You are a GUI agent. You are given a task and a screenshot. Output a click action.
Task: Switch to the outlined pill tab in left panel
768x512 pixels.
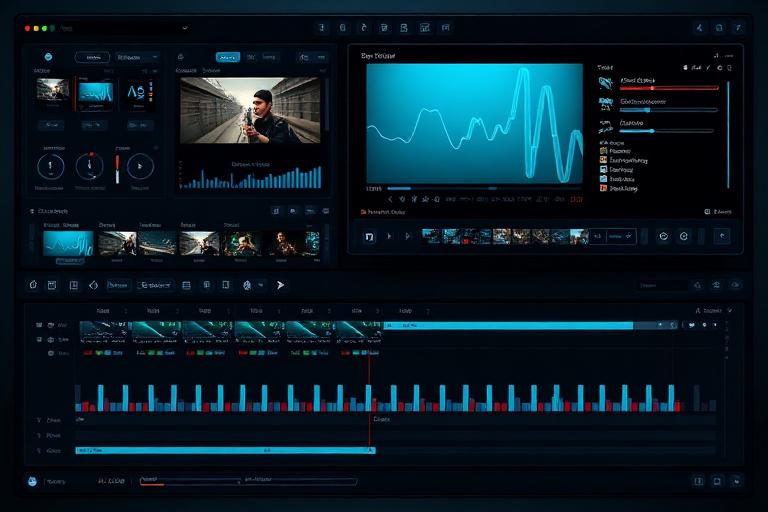[x=92, y=58]
